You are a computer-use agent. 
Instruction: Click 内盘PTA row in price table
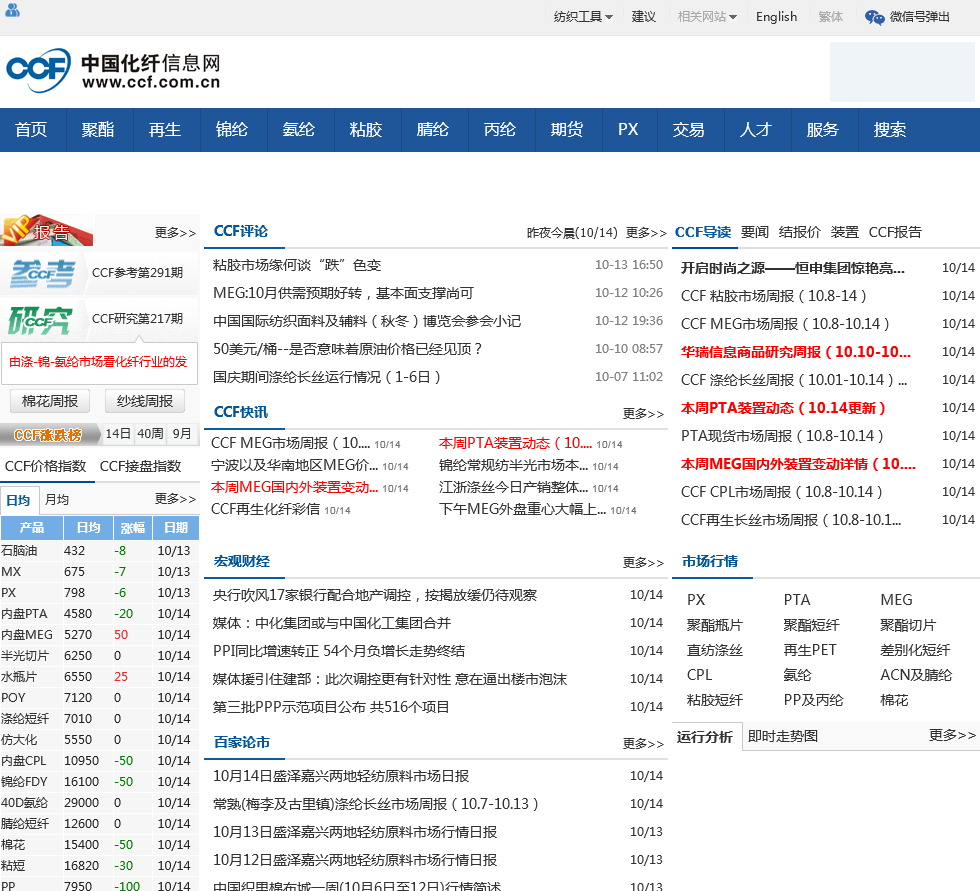[100, 614]
